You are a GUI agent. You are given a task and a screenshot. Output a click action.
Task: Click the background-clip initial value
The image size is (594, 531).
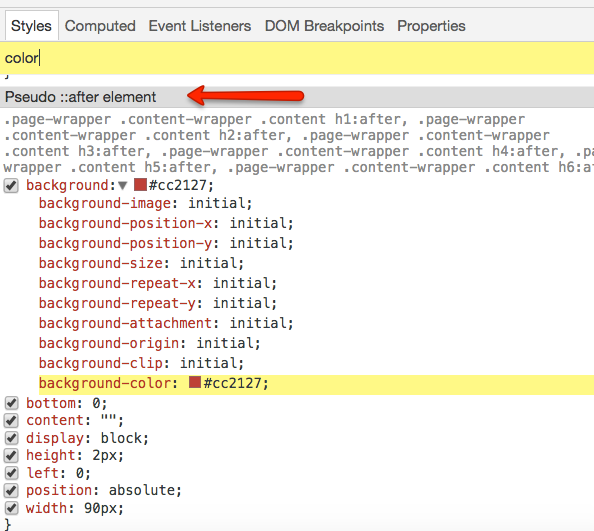click(x=208, y=363)
